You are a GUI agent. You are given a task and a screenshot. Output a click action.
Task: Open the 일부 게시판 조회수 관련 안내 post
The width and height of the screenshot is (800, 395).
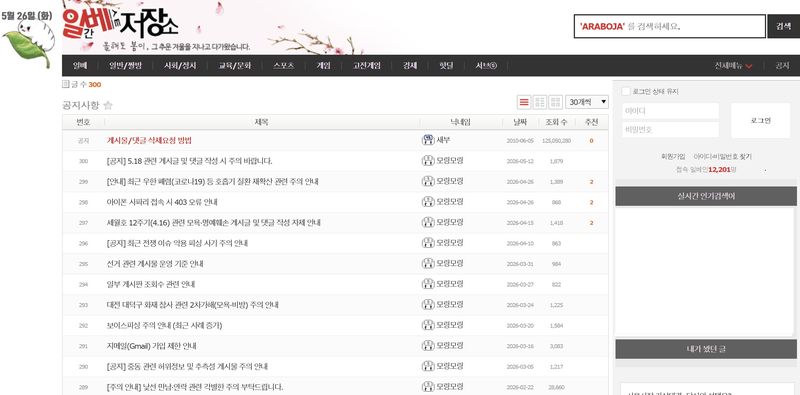151,284
